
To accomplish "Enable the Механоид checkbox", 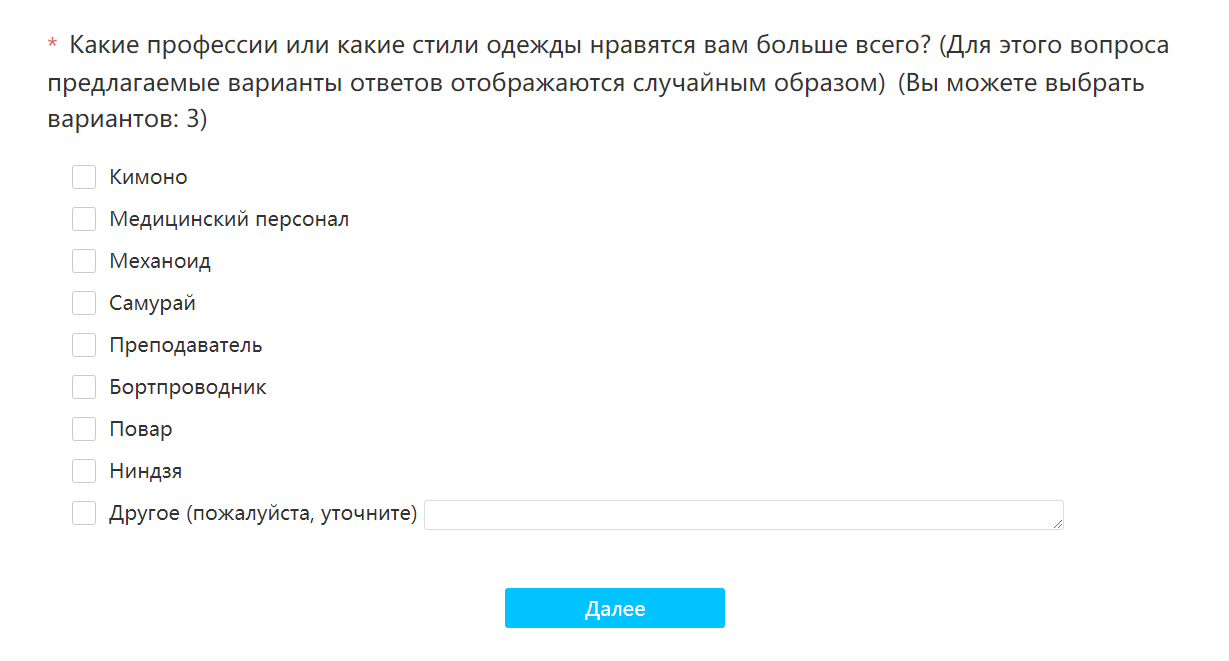I will click(84, 261).
